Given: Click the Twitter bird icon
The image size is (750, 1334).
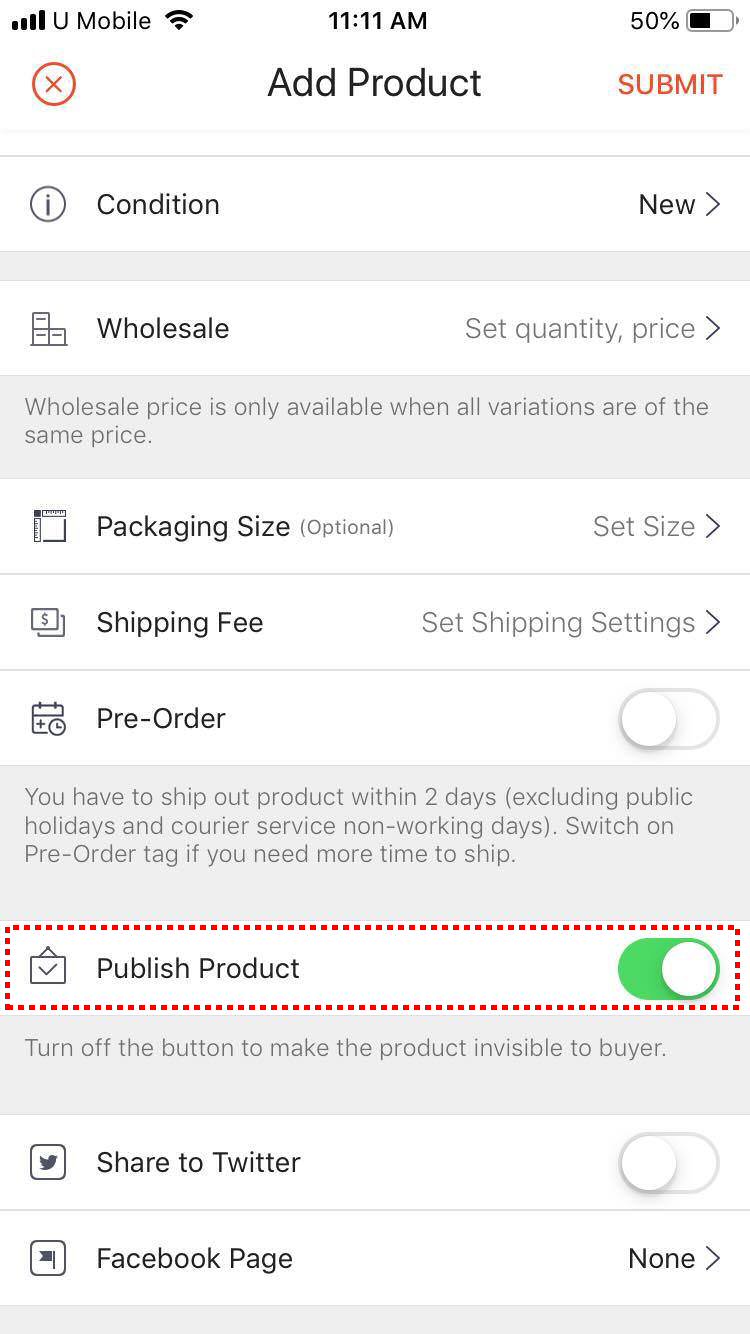Looking at the screenshot, I should 47,1162.
